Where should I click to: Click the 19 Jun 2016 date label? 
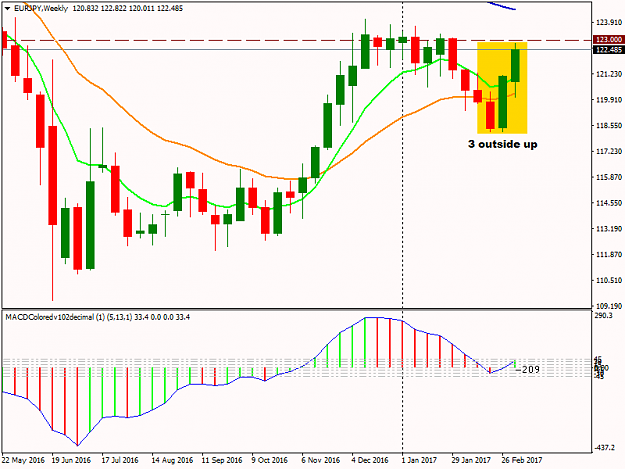pyautogui.click(x=71, y=460)
